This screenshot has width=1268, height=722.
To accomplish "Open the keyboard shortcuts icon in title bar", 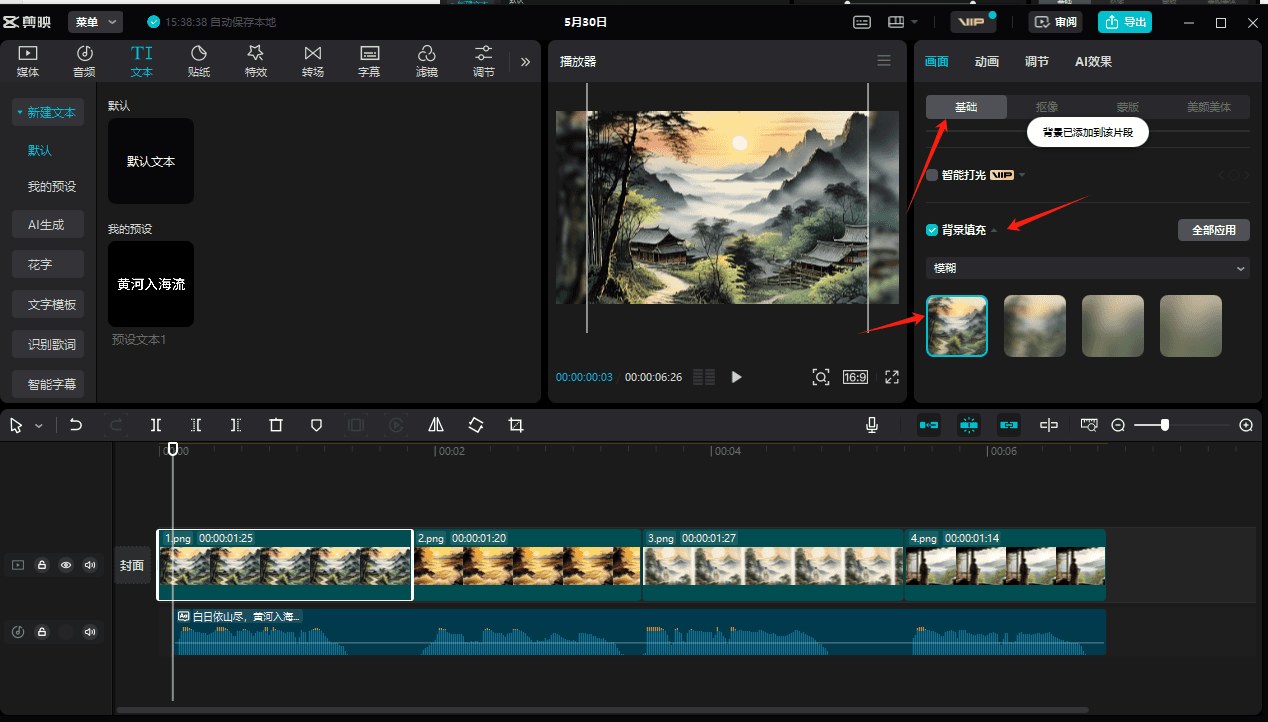I will click(x=862, y=22).
